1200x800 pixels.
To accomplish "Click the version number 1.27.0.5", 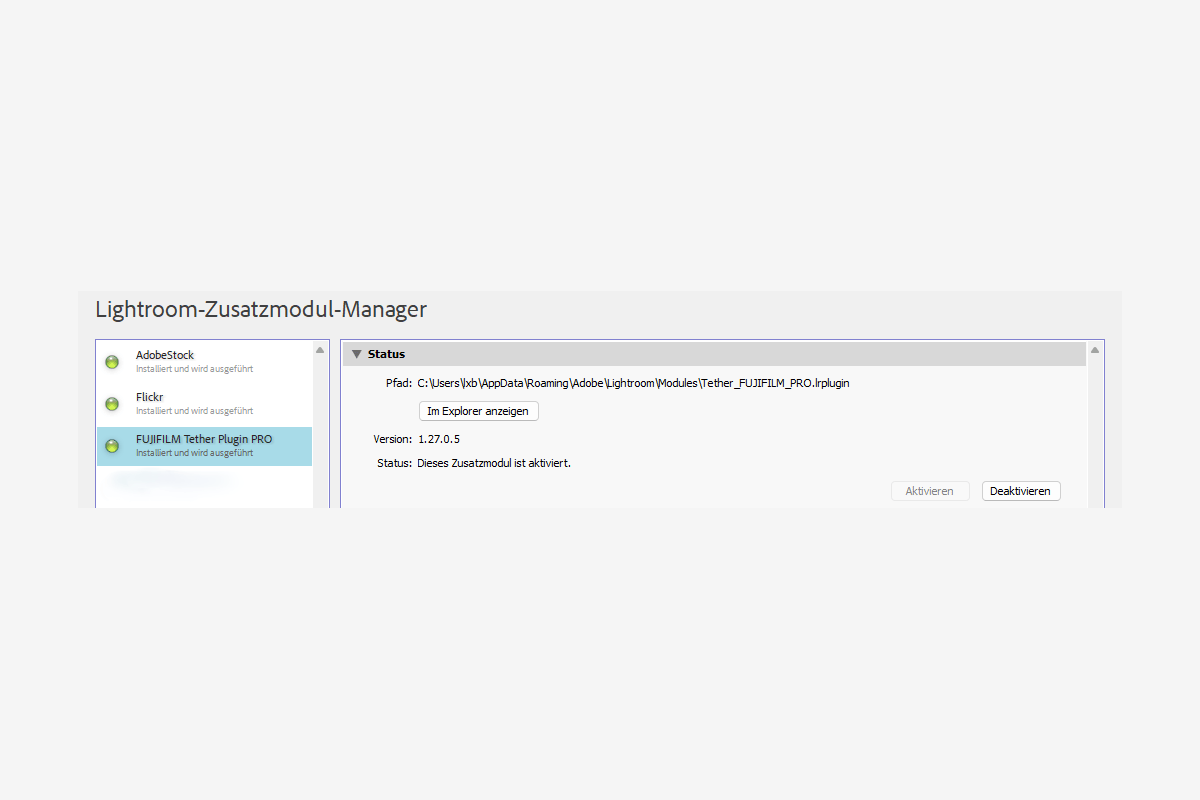I will tap(439, 439).
